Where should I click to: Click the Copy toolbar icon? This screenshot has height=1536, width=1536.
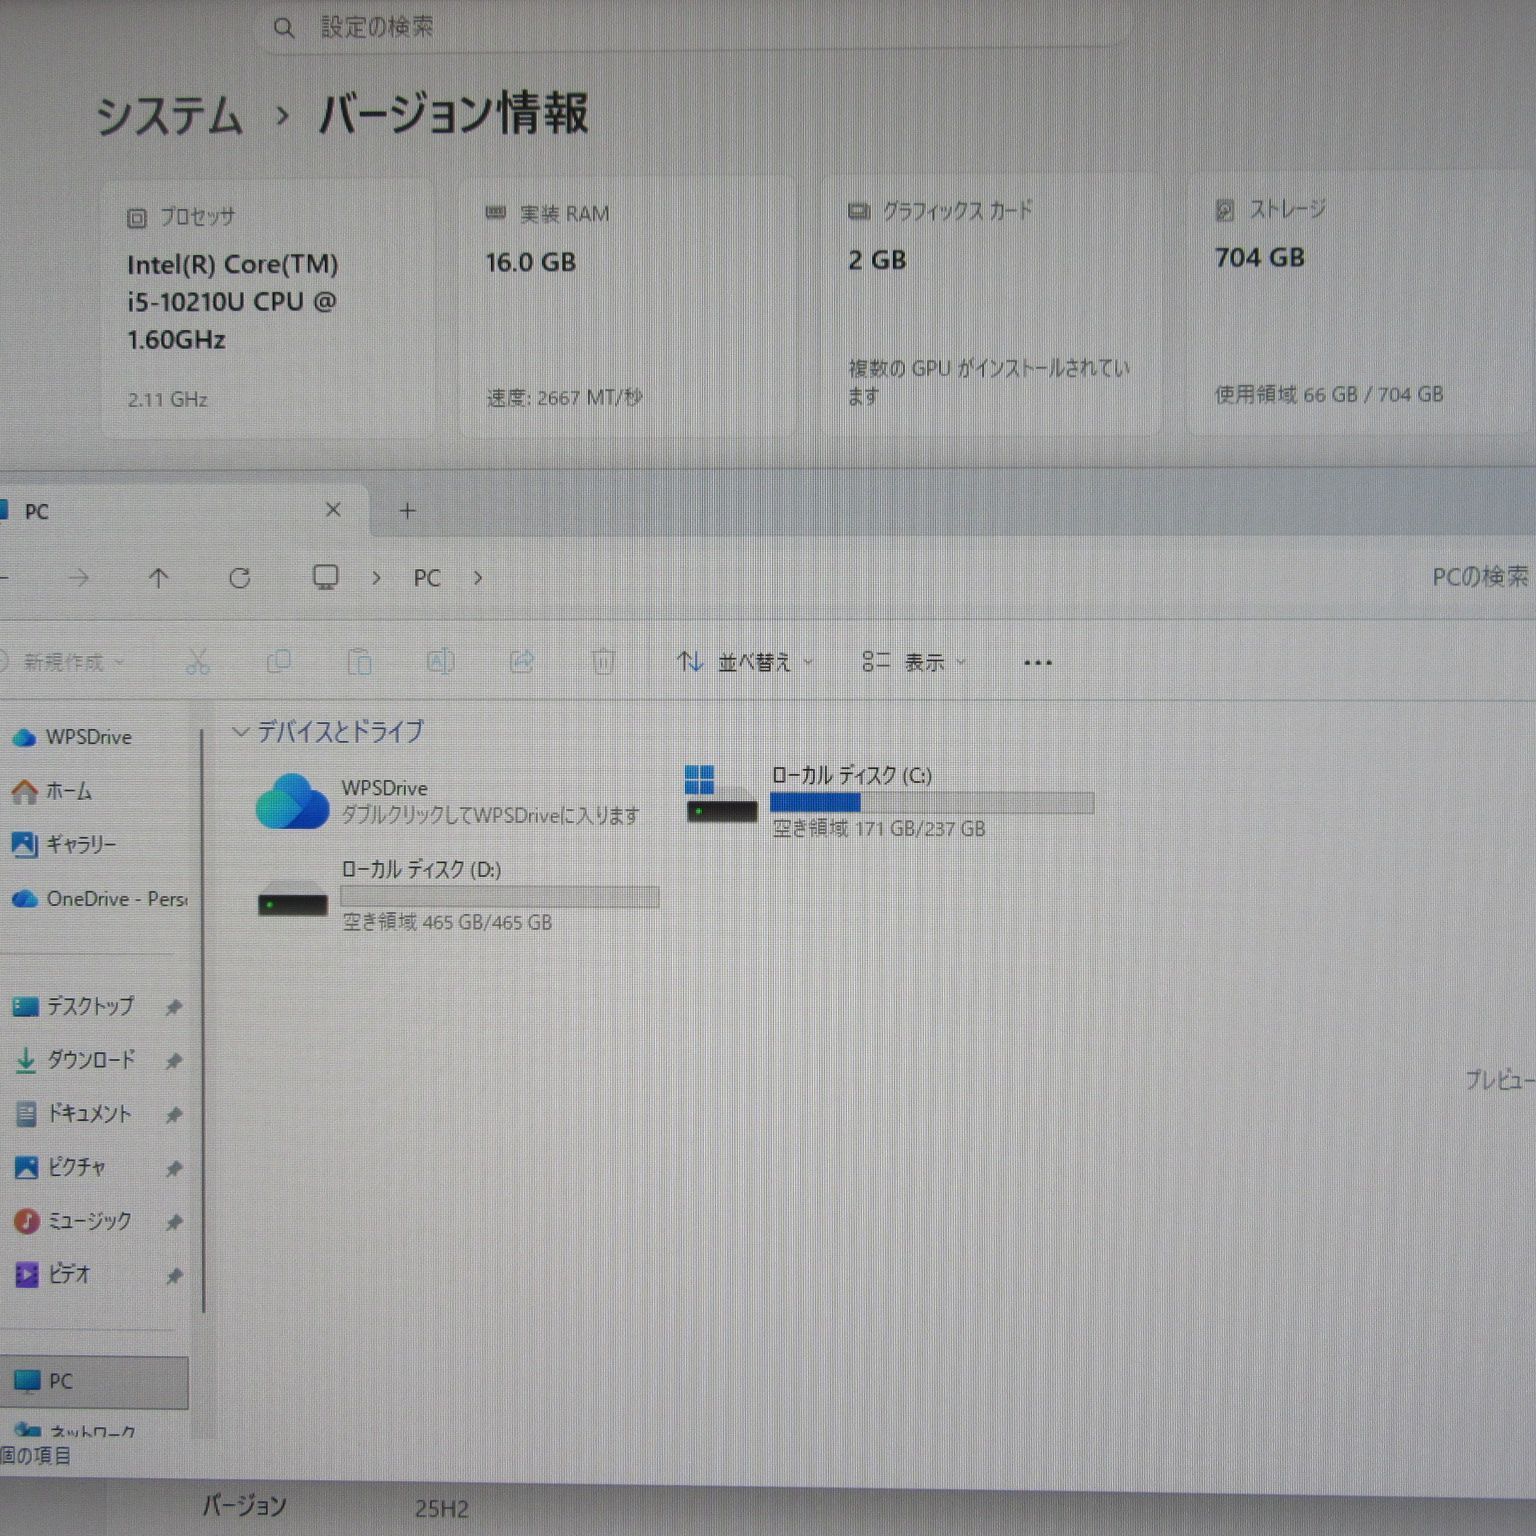click(x=279, y=662)
